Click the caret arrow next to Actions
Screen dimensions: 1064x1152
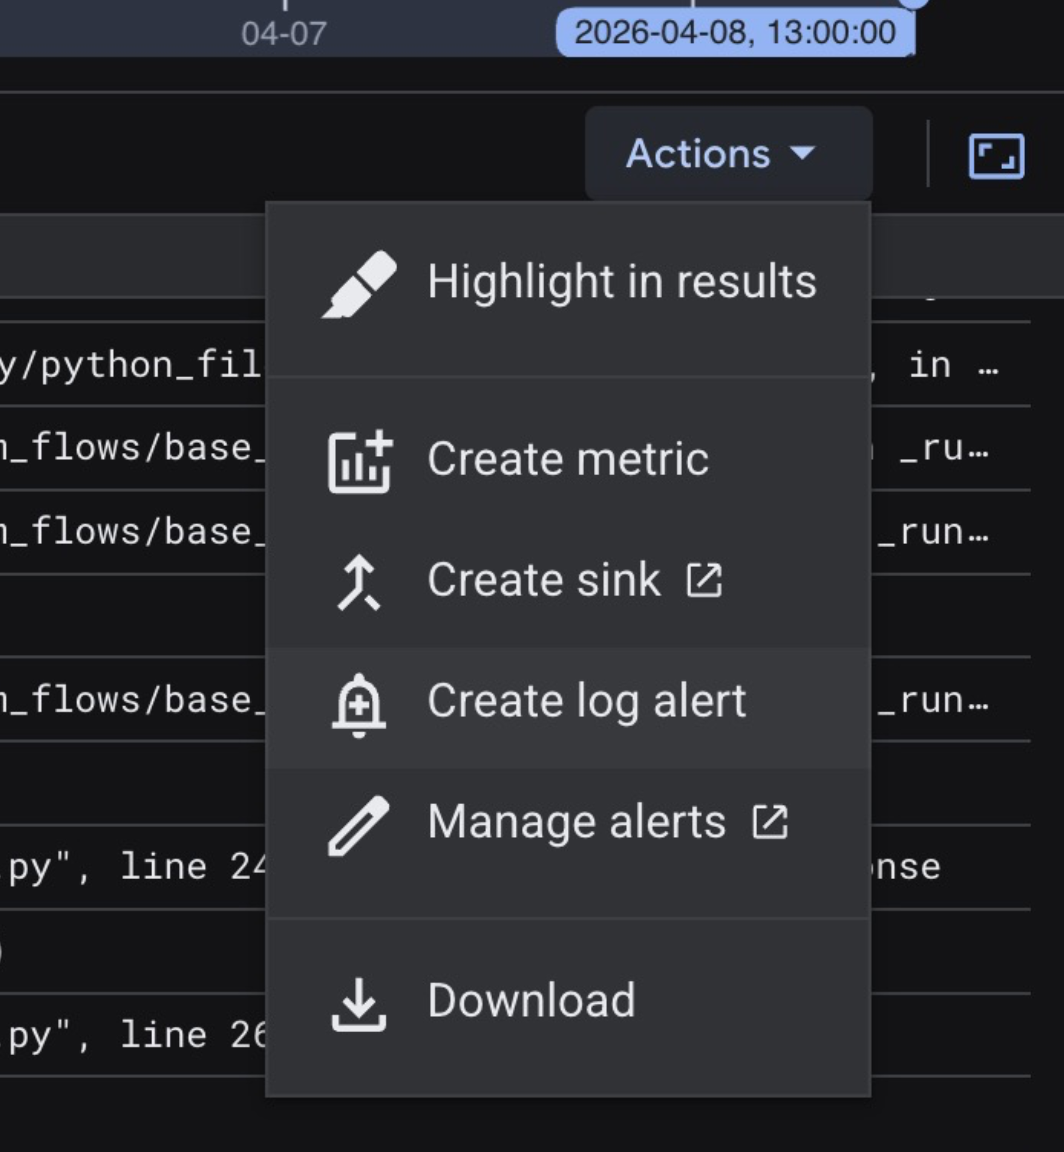pos(802,154)
